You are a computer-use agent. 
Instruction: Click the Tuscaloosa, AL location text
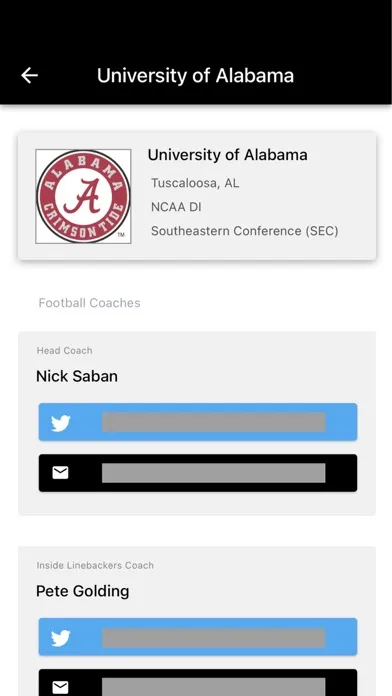click(195, 183)
